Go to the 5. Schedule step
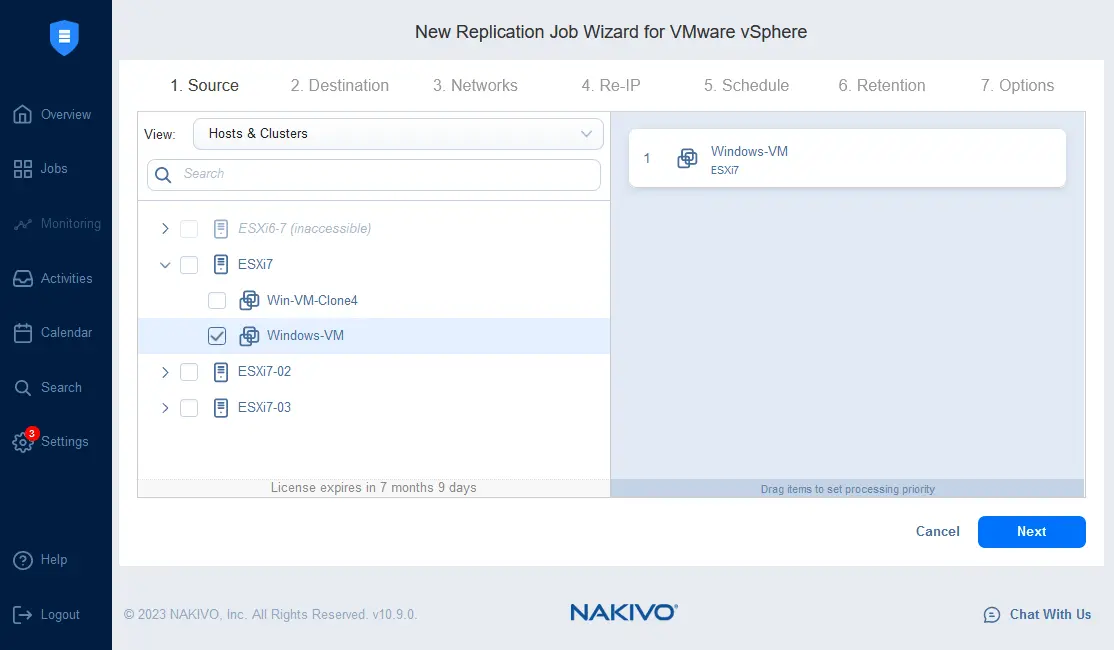Screen dimensions: 1114x650 point(746,85)
